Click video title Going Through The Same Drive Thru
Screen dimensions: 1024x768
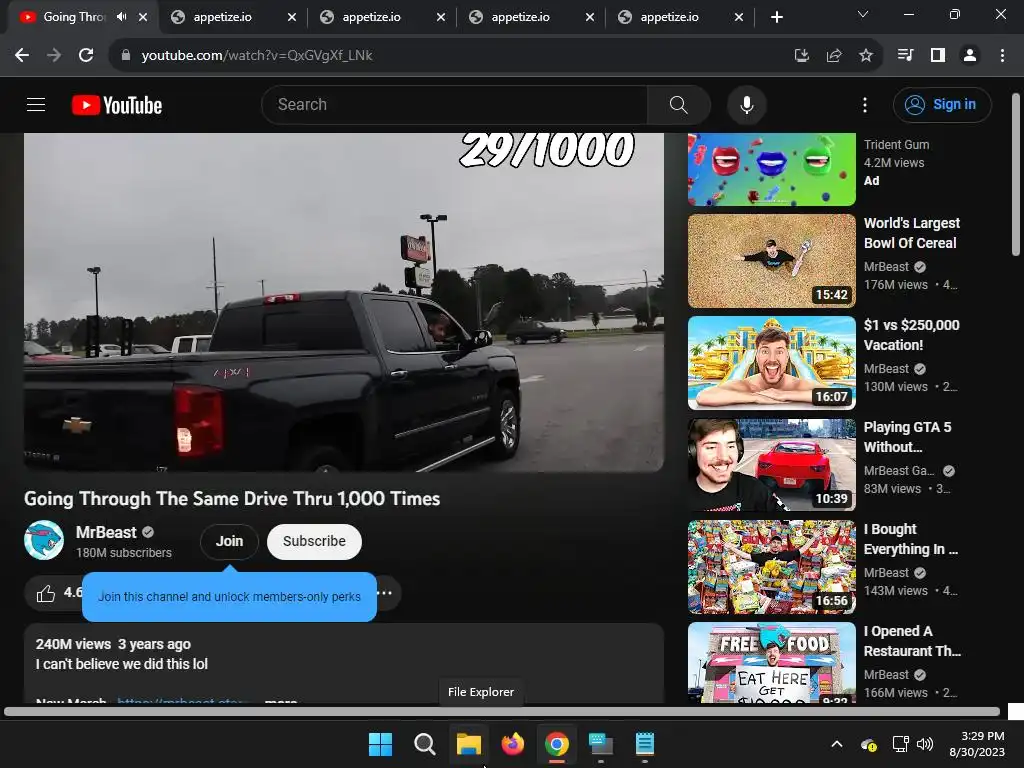click(232, 499)
